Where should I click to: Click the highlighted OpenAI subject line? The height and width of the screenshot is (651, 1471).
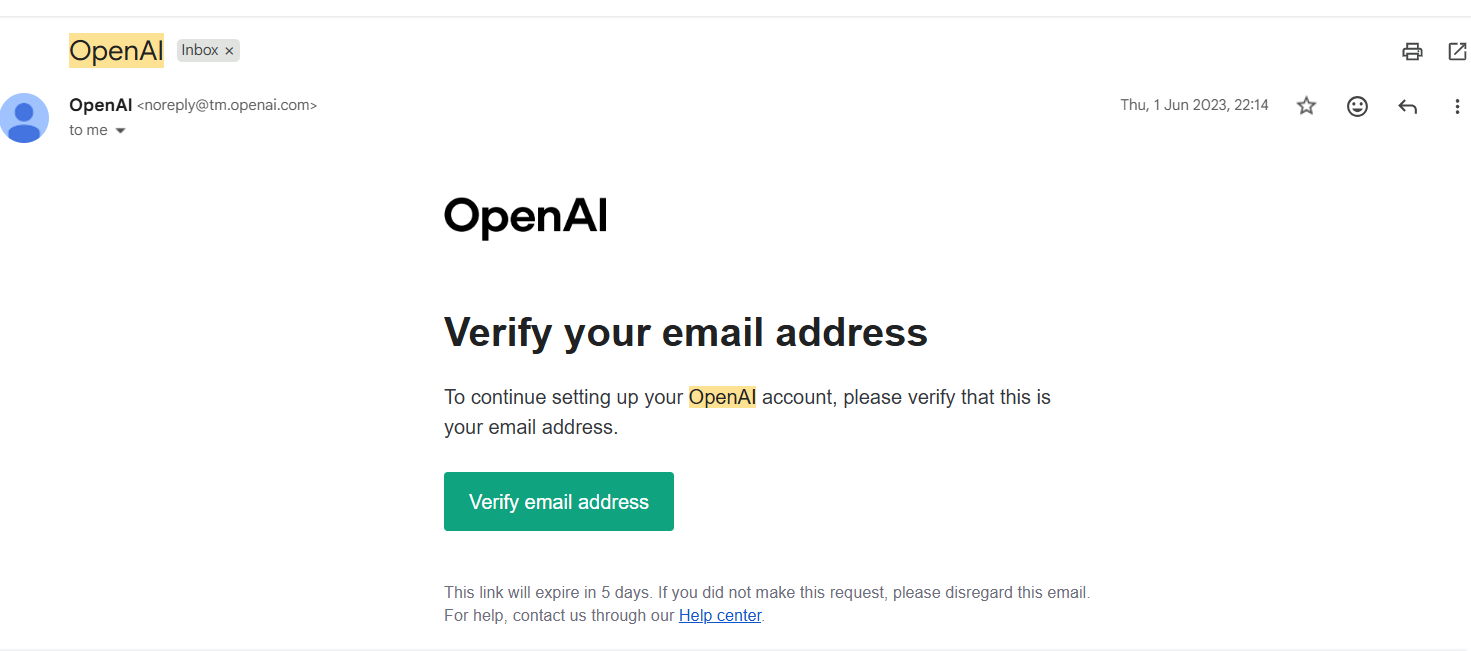[x=116, y=51]
